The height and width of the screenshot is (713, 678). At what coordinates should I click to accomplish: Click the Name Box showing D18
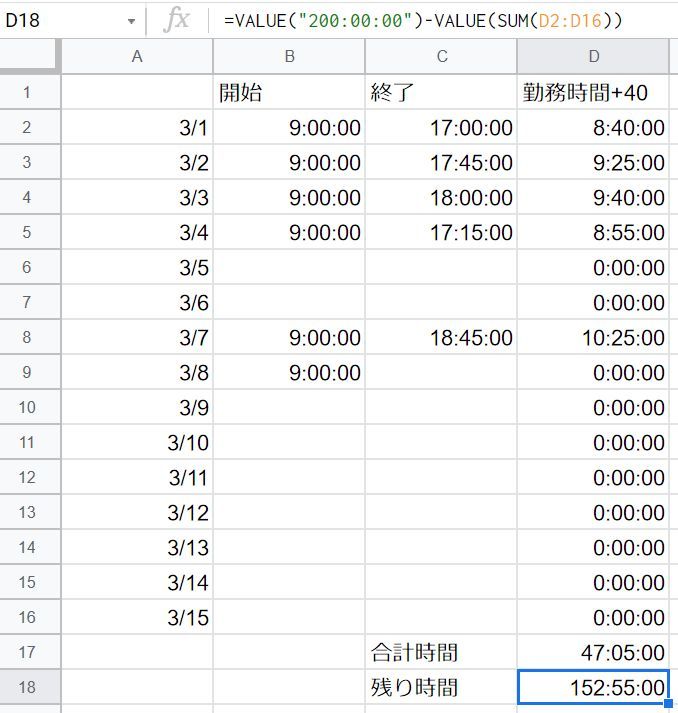[x=60, y=21]
